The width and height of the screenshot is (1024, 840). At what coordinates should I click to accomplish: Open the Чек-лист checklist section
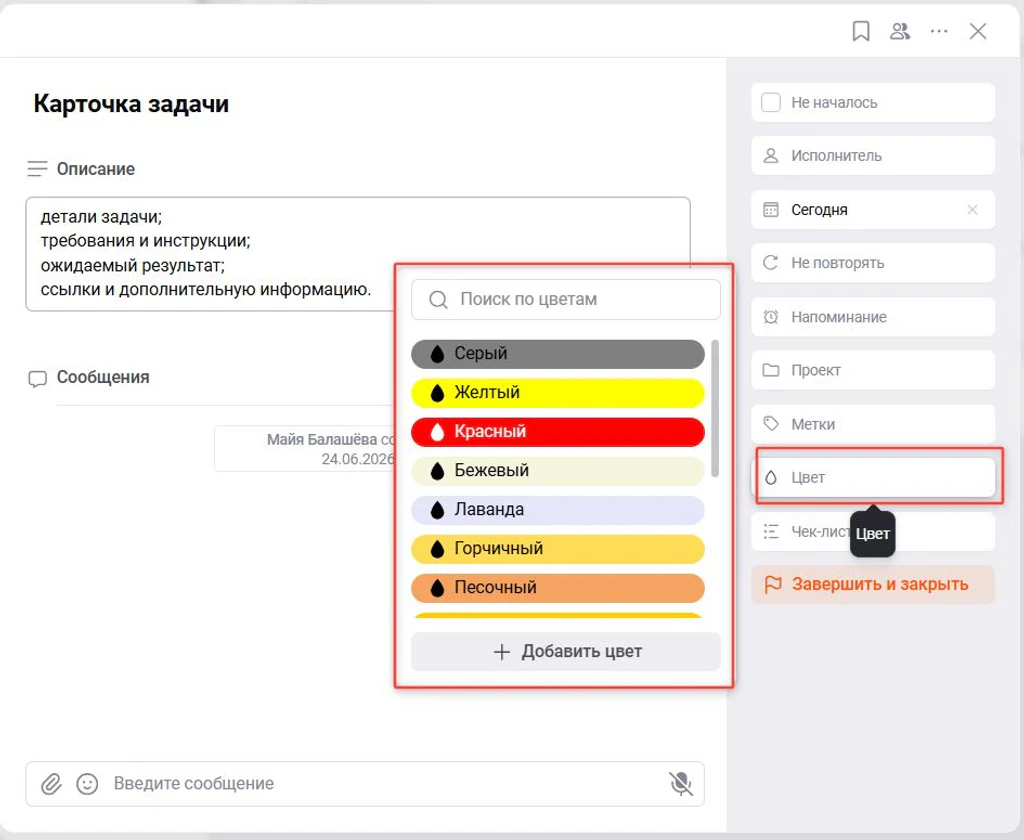pyautogui.click(x=872, y=532)
